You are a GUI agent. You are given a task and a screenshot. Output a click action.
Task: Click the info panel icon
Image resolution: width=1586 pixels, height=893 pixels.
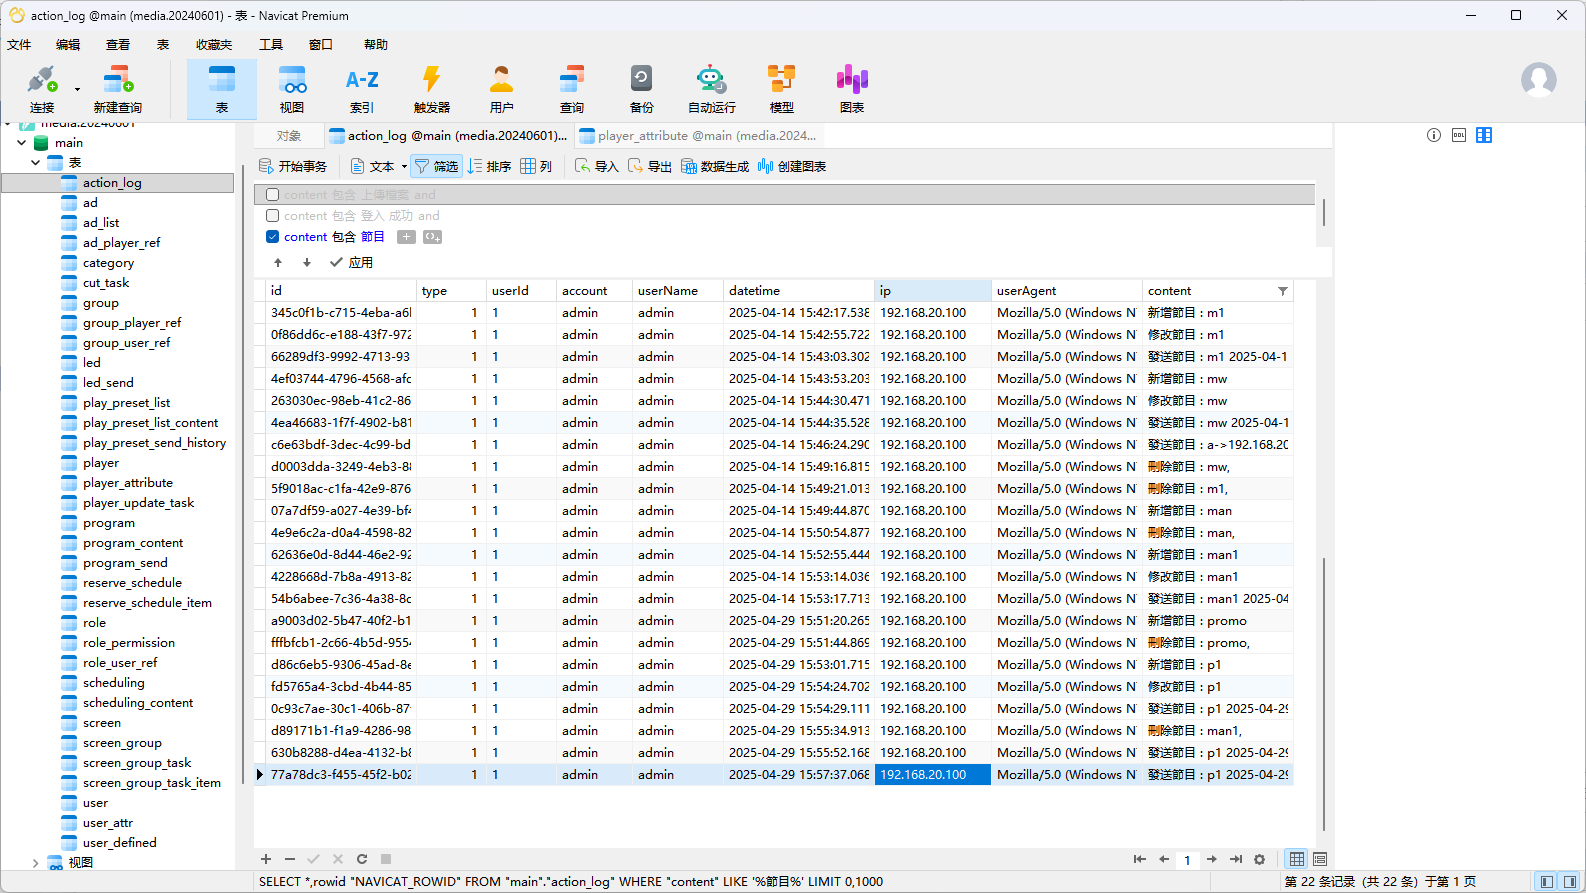(1434, 135)
